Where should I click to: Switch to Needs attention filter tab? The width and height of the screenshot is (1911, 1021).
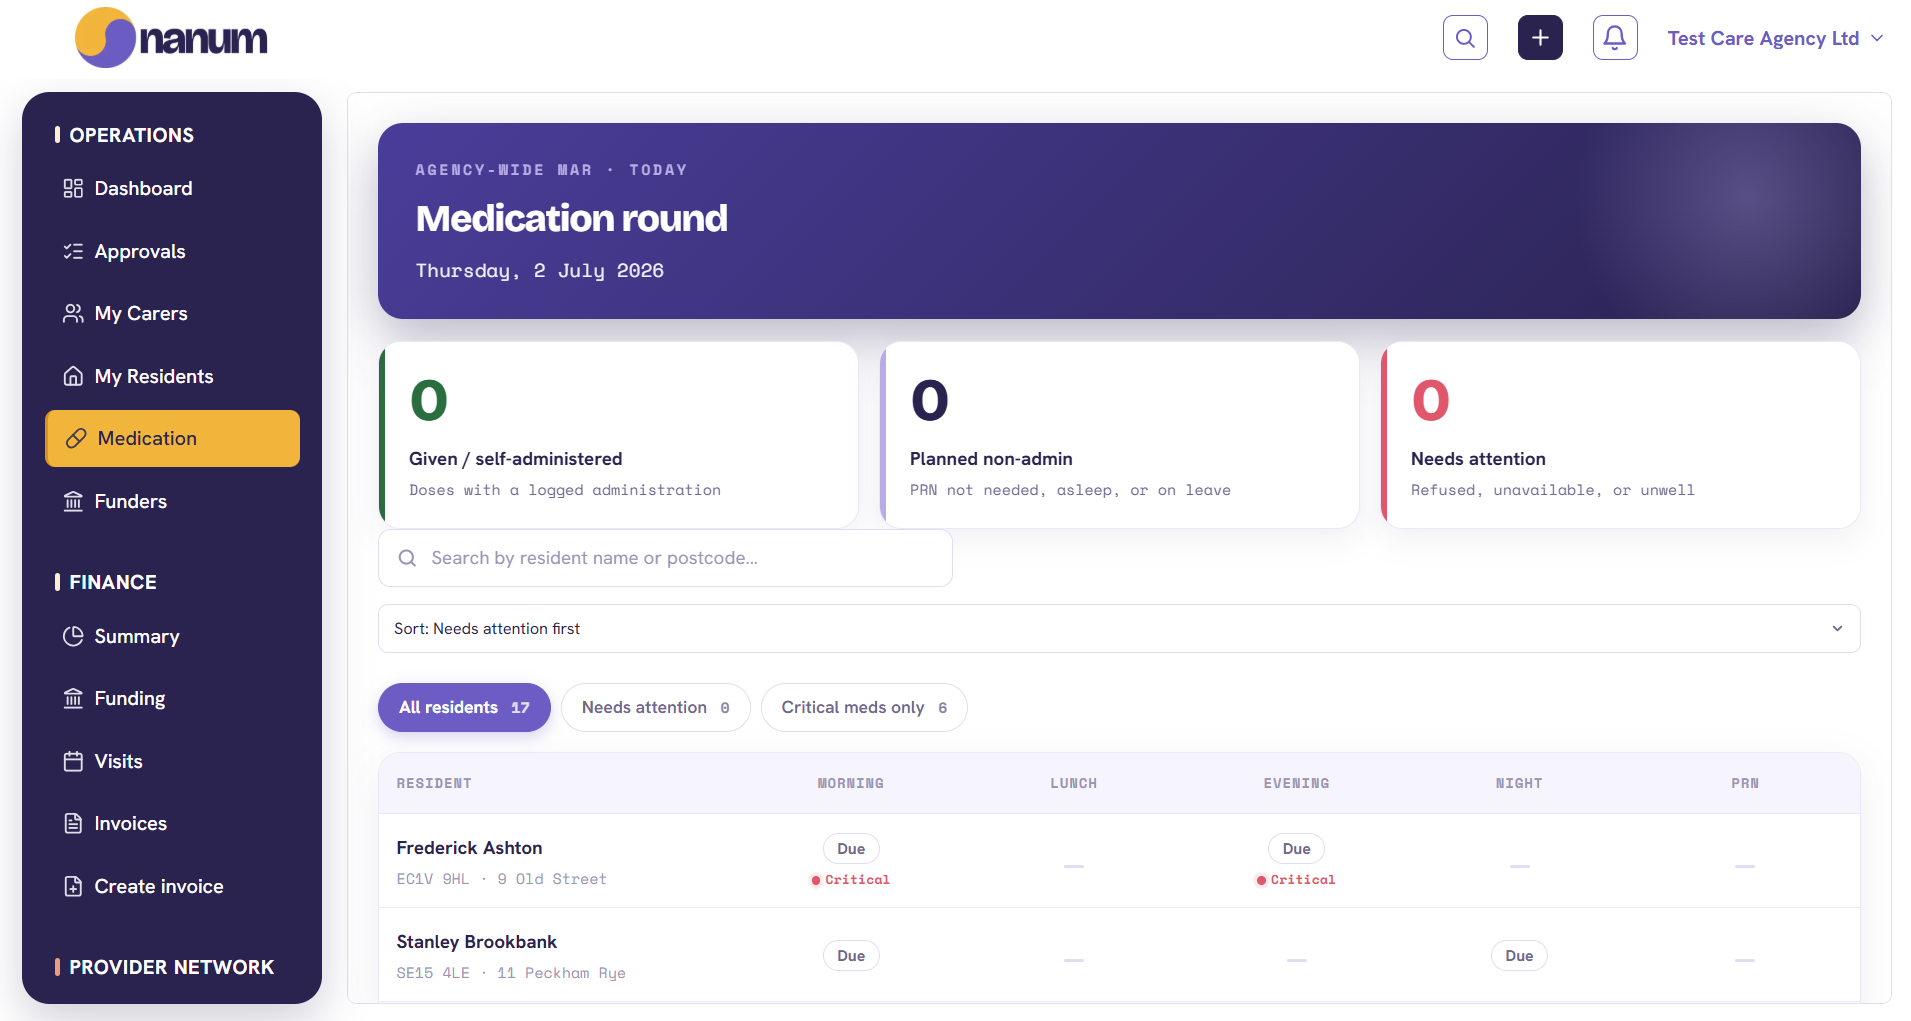655,707
